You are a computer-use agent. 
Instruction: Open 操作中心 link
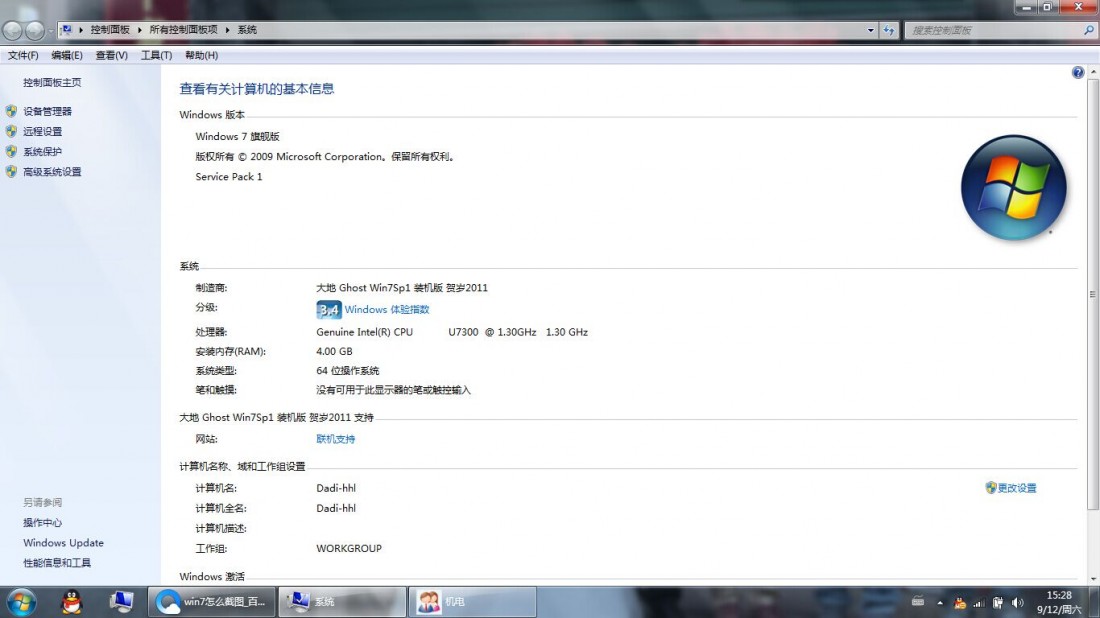[x=42, y=523]
